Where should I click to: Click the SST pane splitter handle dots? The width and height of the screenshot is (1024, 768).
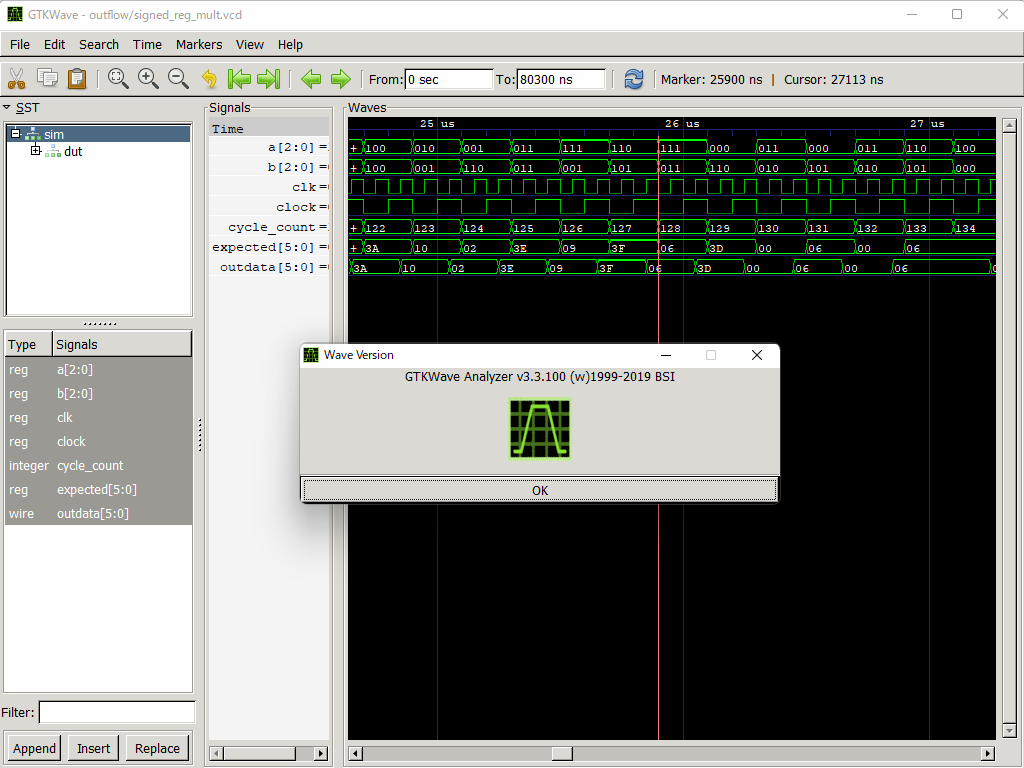point(100,323)
